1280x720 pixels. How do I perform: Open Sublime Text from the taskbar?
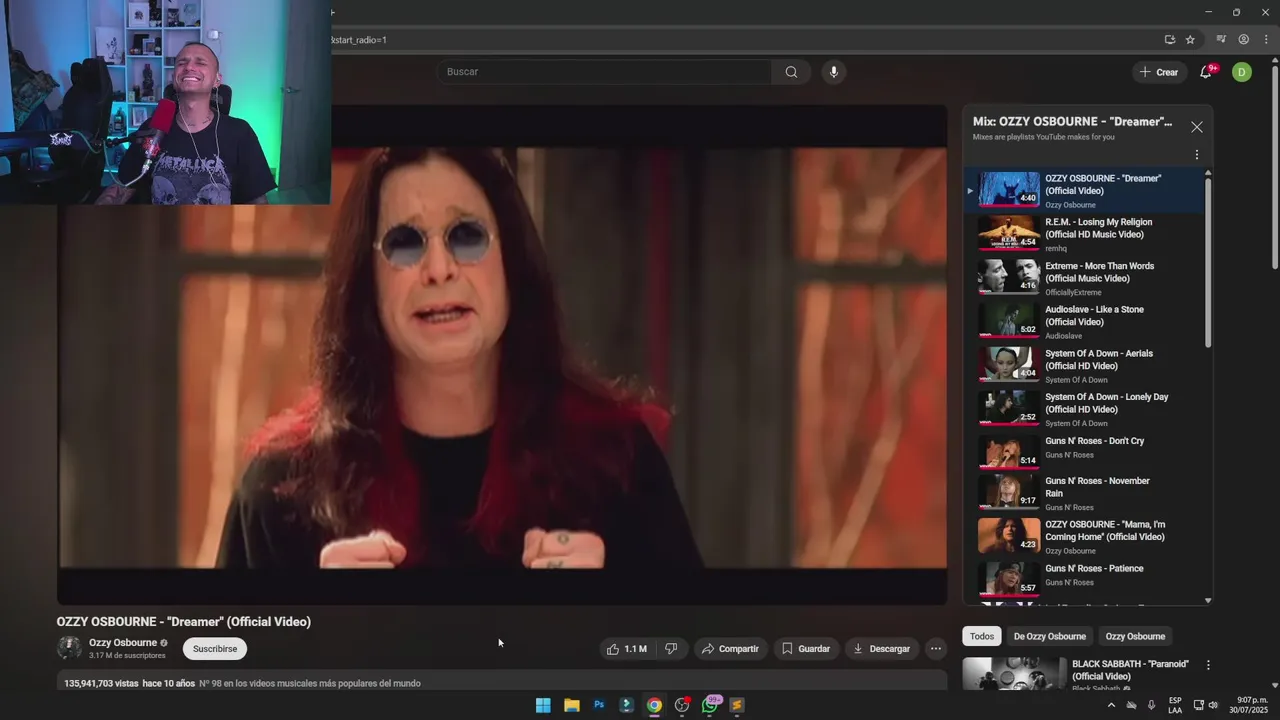point(737,705)
